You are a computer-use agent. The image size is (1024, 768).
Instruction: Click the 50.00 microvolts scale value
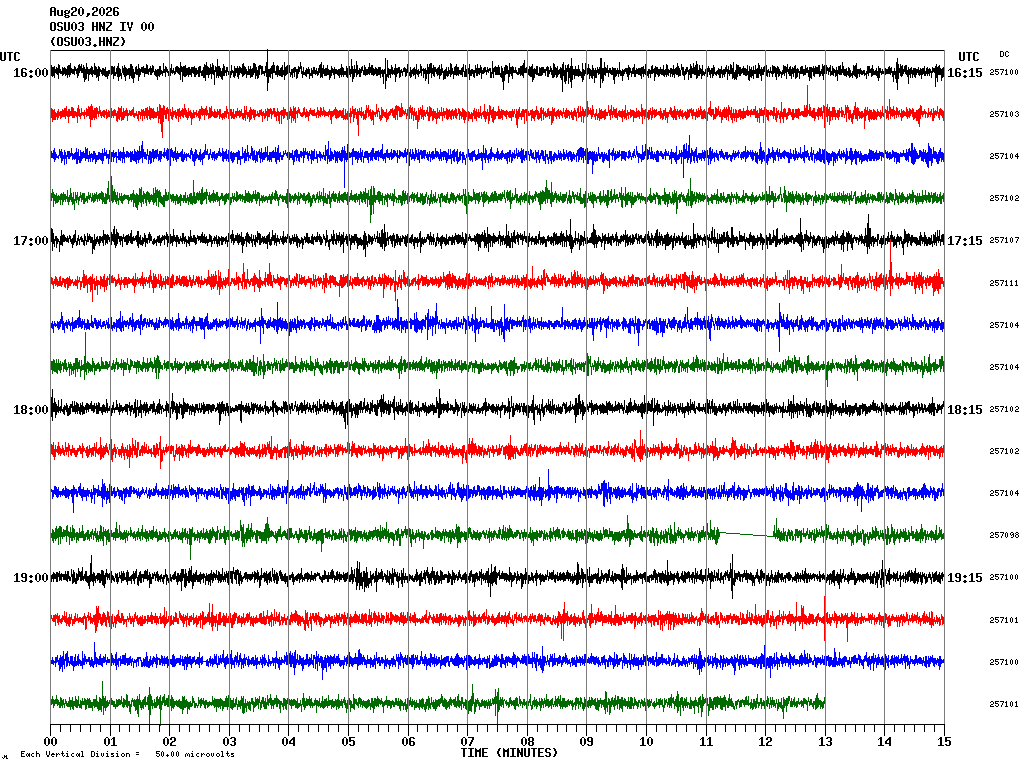195,754
